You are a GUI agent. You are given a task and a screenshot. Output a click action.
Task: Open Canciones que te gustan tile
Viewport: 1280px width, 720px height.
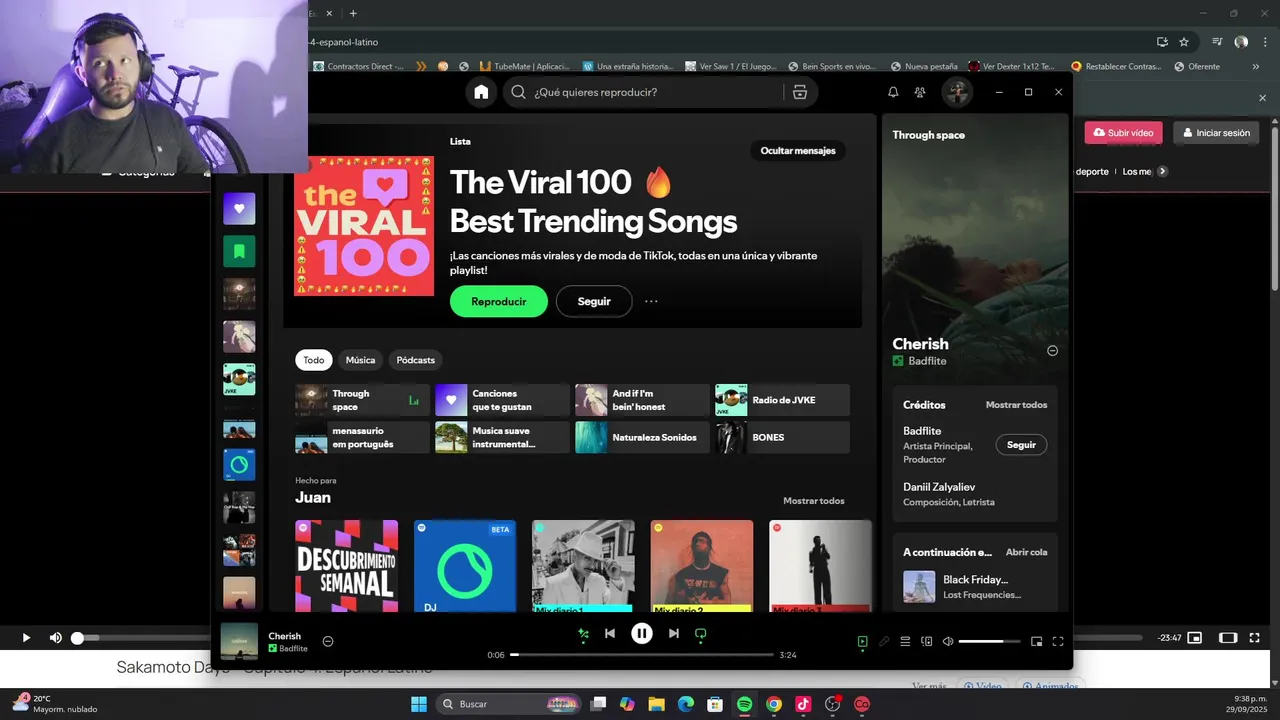click(502, 400)
